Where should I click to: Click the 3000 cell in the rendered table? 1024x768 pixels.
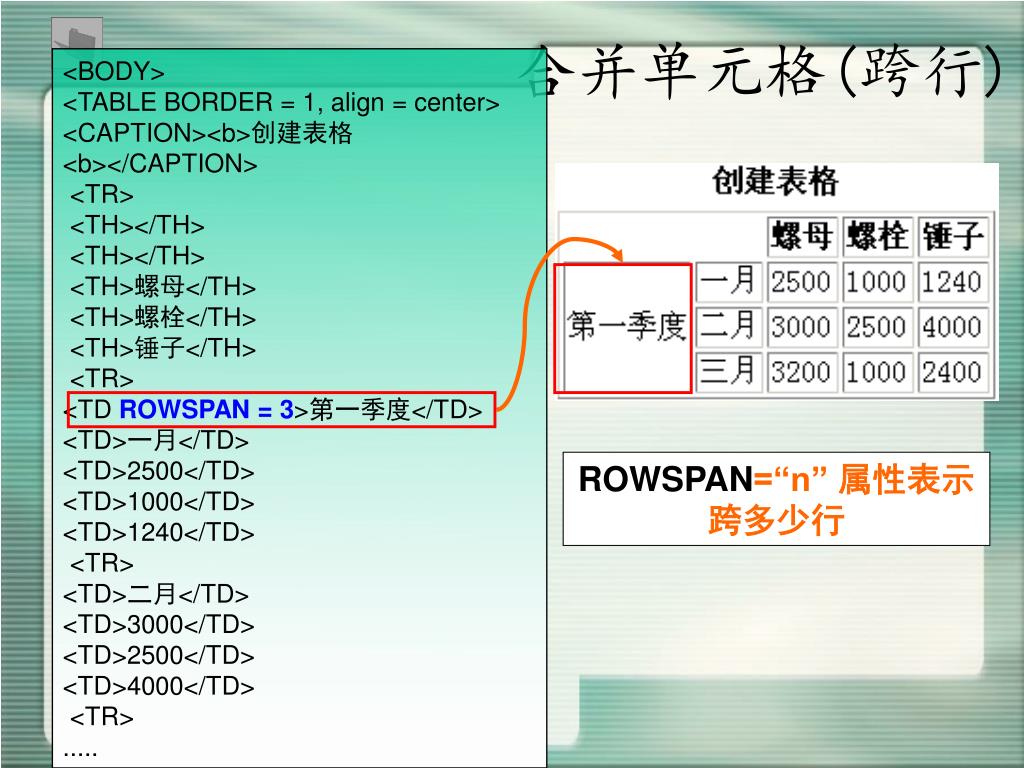tap(802, 327)
